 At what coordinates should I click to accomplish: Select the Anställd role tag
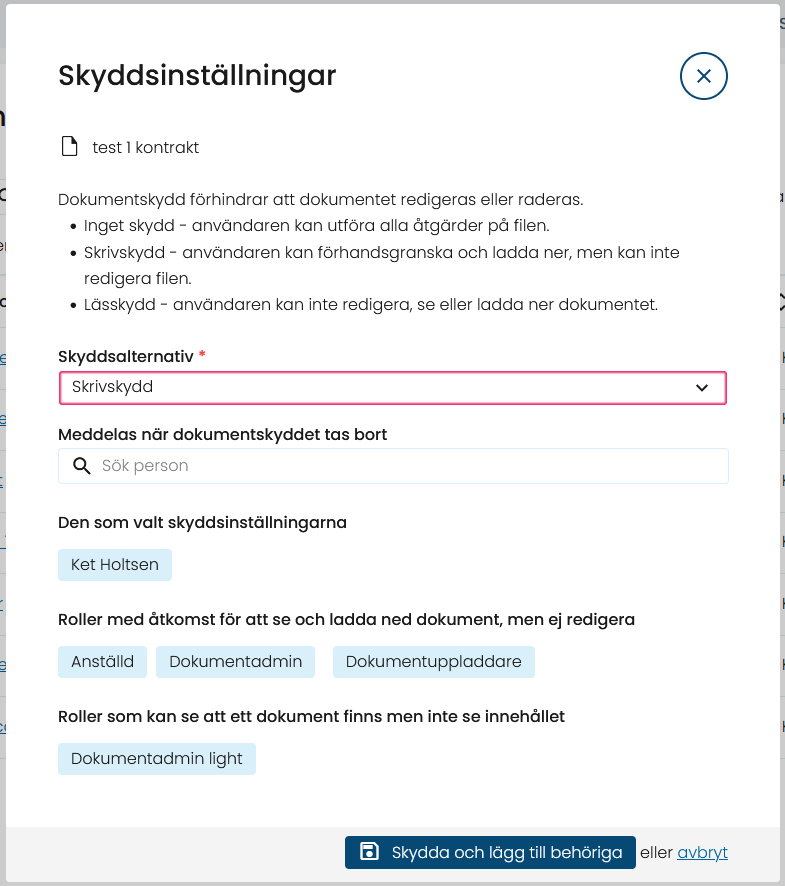tap(102, 662)
